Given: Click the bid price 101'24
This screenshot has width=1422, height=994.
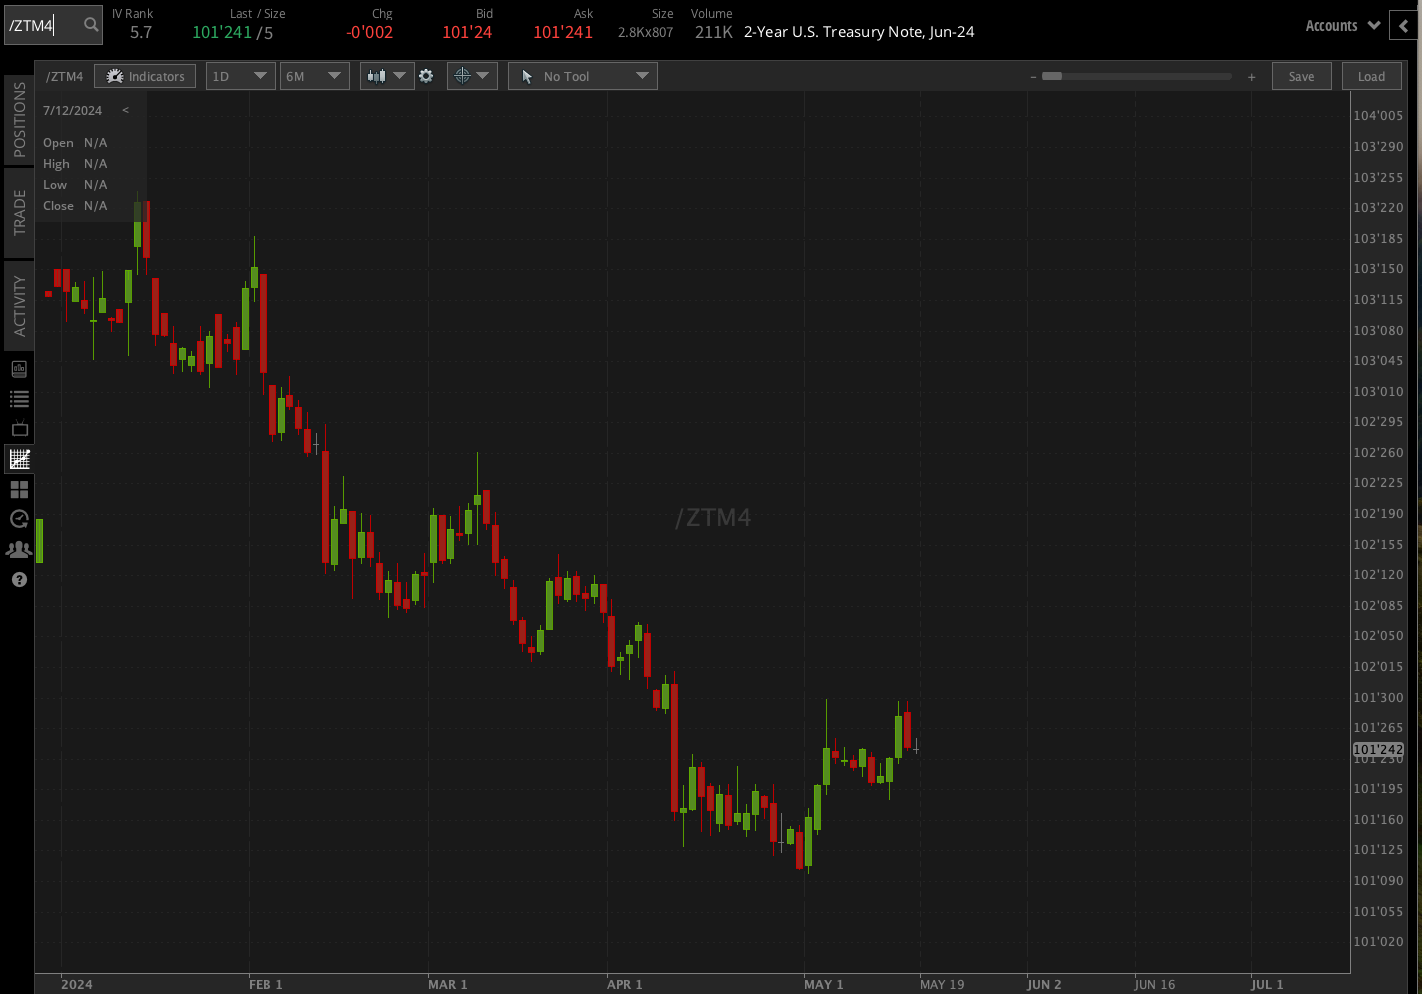Looking at the screenshot, I should click(x=467, y=32).
